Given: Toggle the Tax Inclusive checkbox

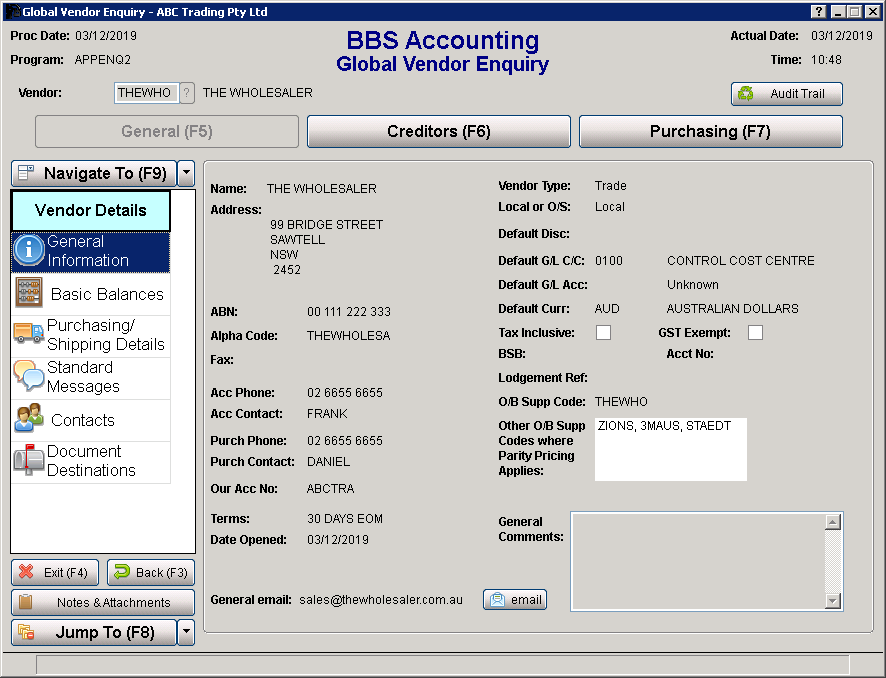Looking at the screenshot, I should (604, 333).
